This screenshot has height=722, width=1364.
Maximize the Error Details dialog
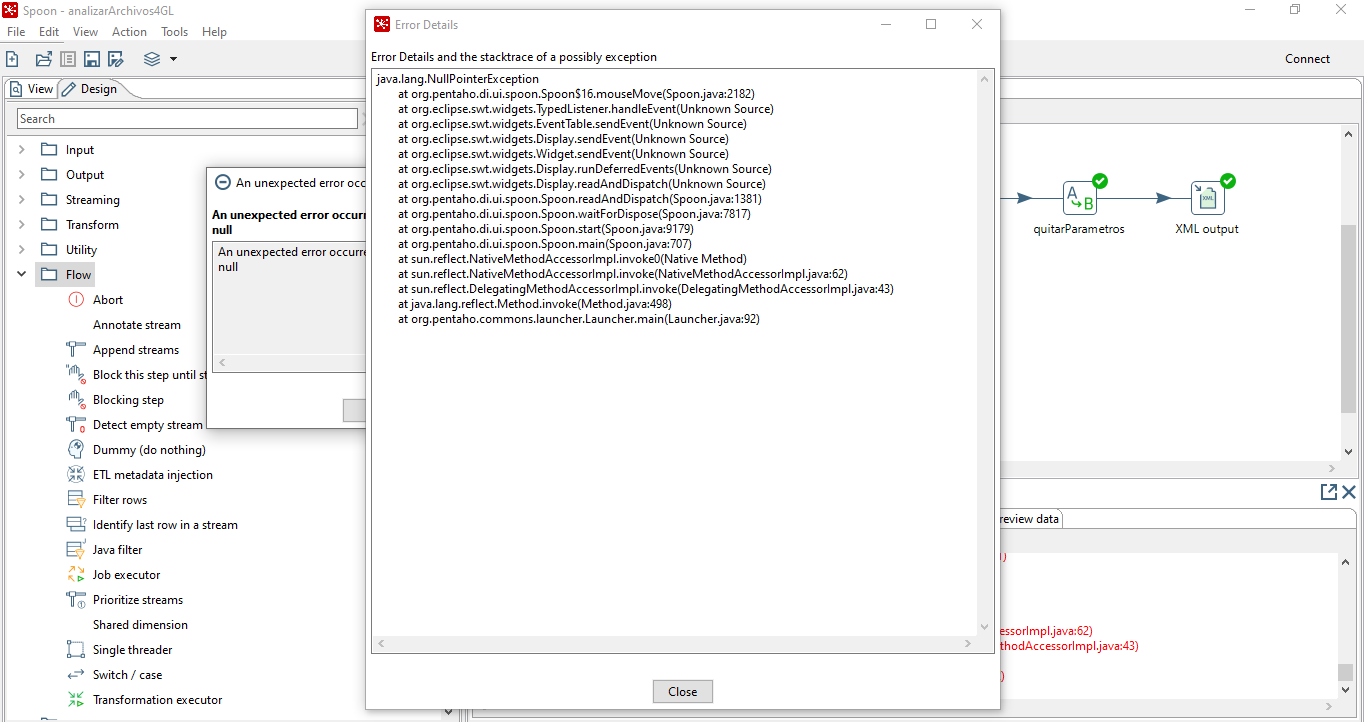click(931, 24)
